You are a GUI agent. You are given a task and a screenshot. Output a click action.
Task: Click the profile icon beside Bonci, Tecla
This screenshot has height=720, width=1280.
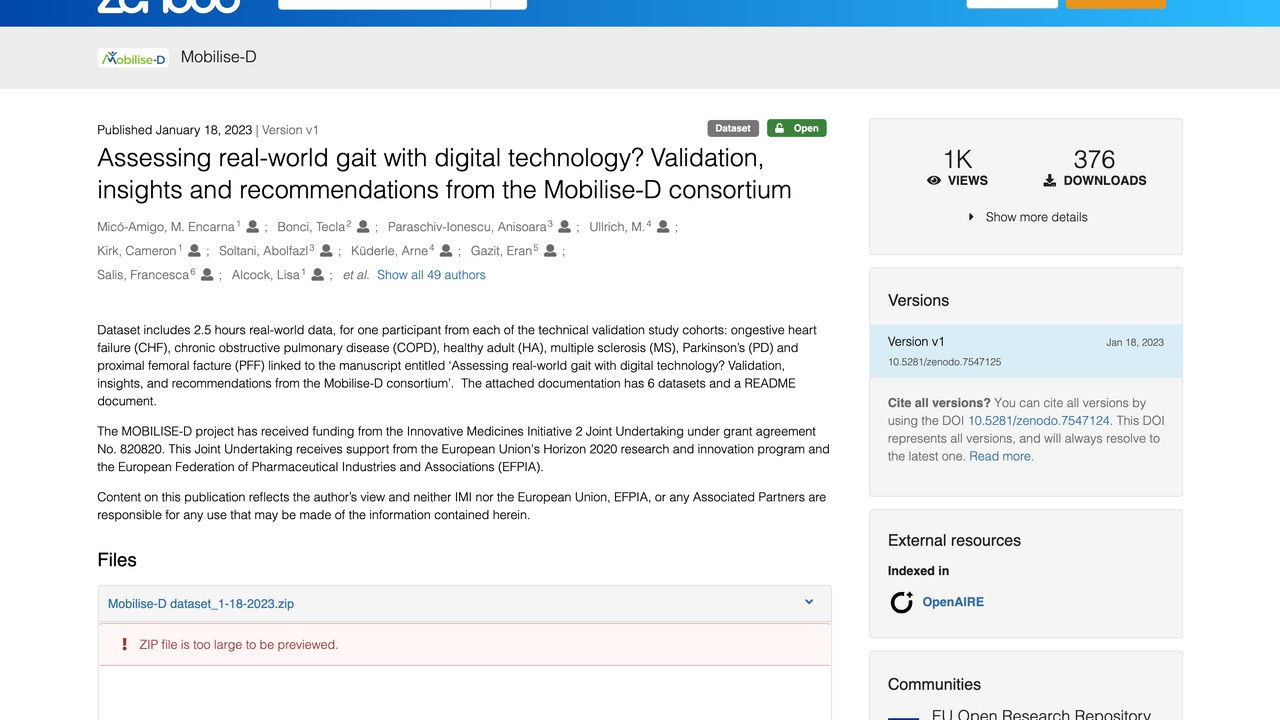click(363, 227)
